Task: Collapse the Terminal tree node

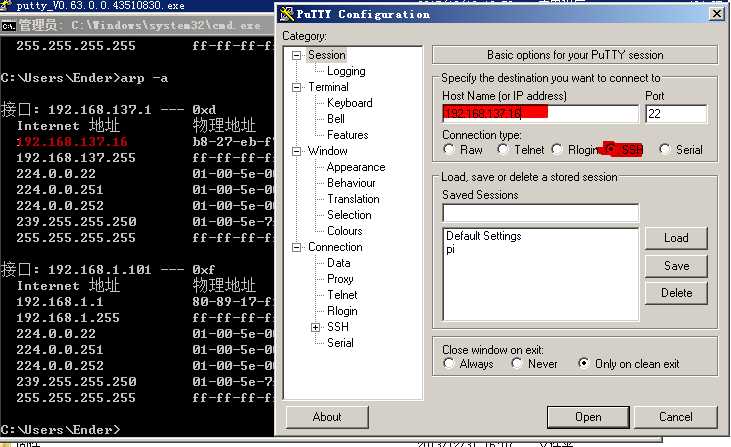Action: point(296,87)
